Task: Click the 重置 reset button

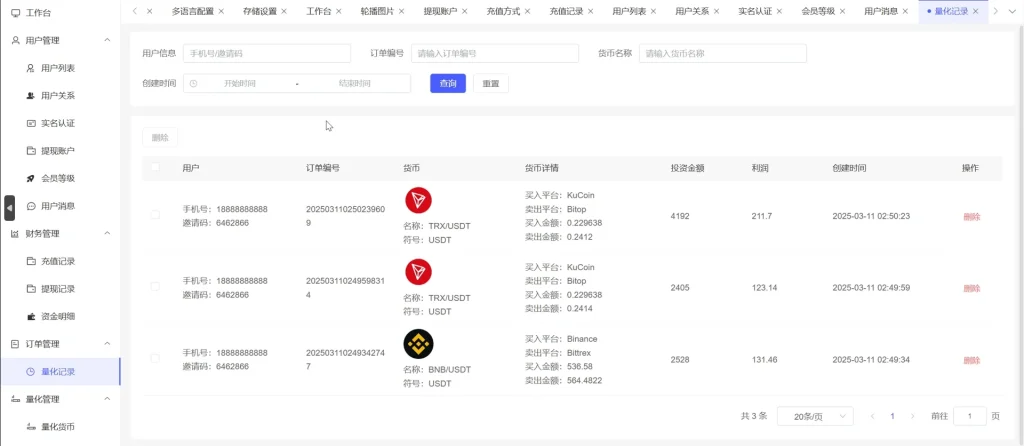Action: (490, 84)
